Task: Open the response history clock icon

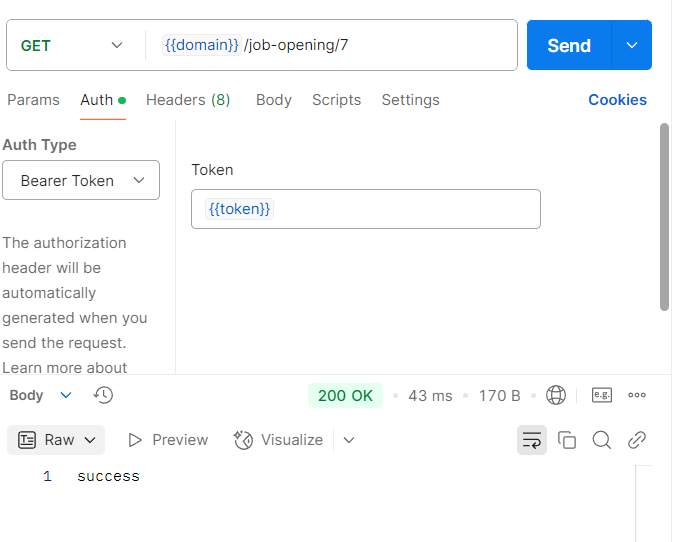Action: (103, 395)
